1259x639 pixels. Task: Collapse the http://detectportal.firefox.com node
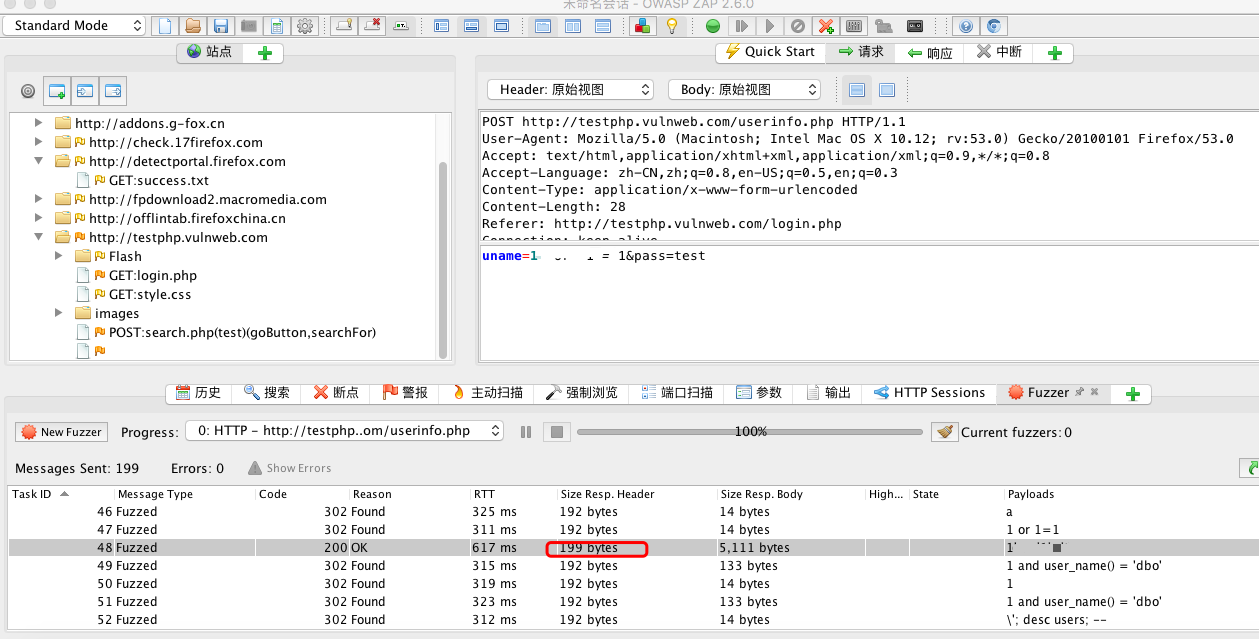(39, 161)
